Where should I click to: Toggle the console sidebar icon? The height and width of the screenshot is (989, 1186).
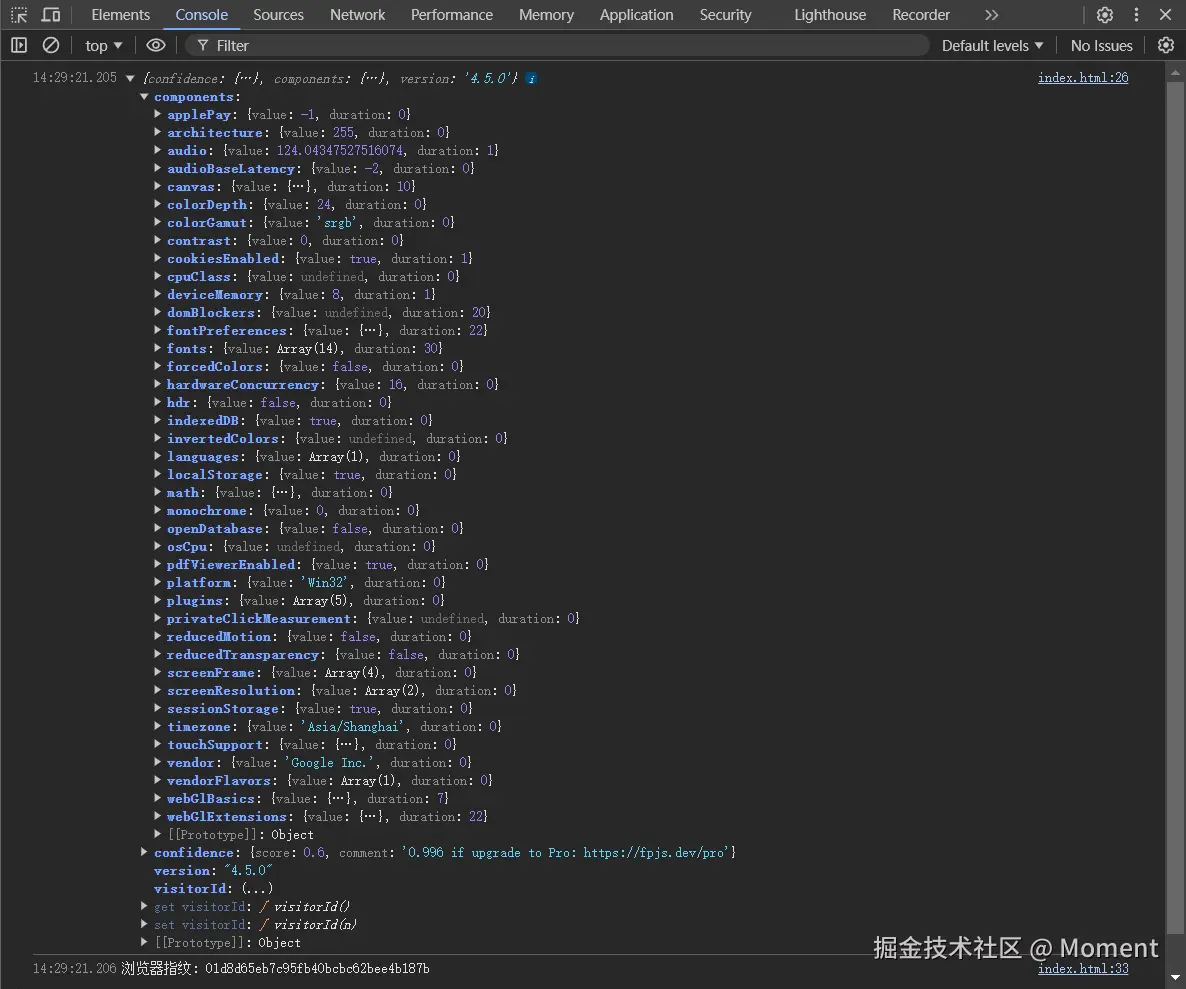19,45
